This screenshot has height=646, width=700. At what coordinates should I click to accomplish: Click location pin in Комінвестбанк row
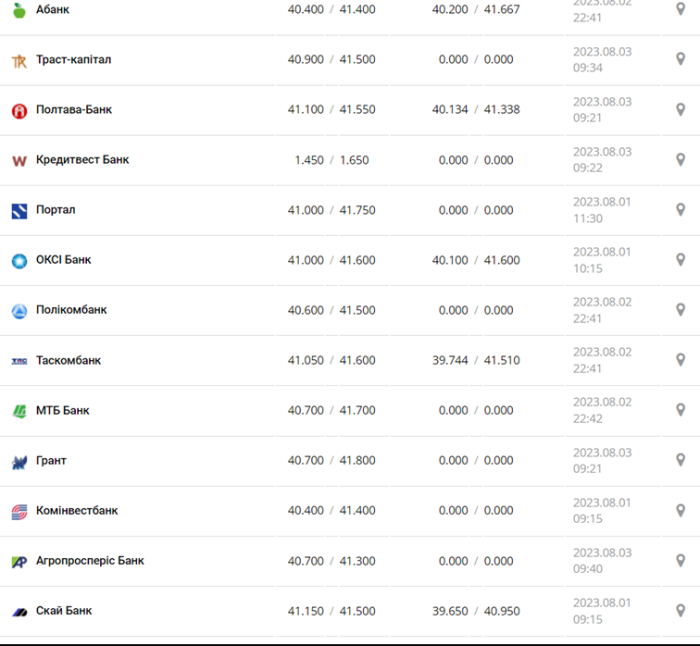coord(680,510)
